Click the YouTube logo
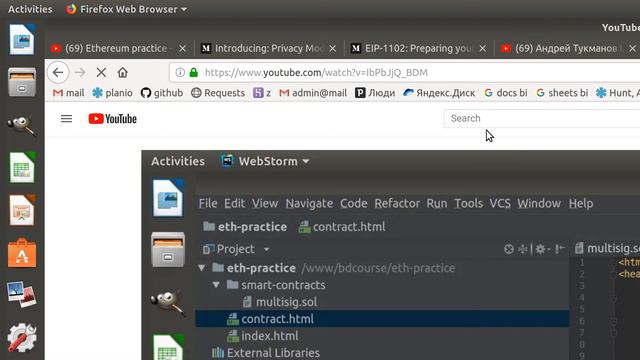Image resolution: width=640 pixels, height=360 pixels. [x=113, y=119]
